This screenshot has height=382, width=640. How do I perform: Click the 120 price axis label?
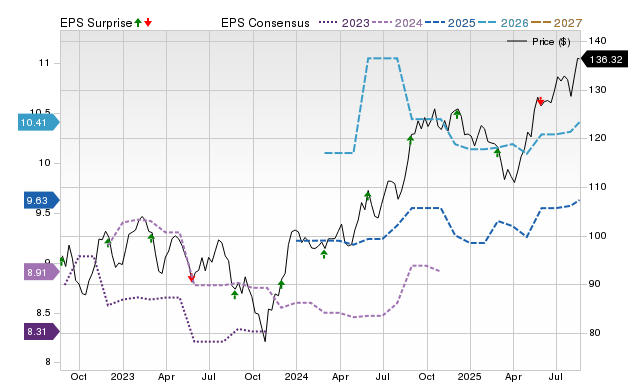(598, 138)
